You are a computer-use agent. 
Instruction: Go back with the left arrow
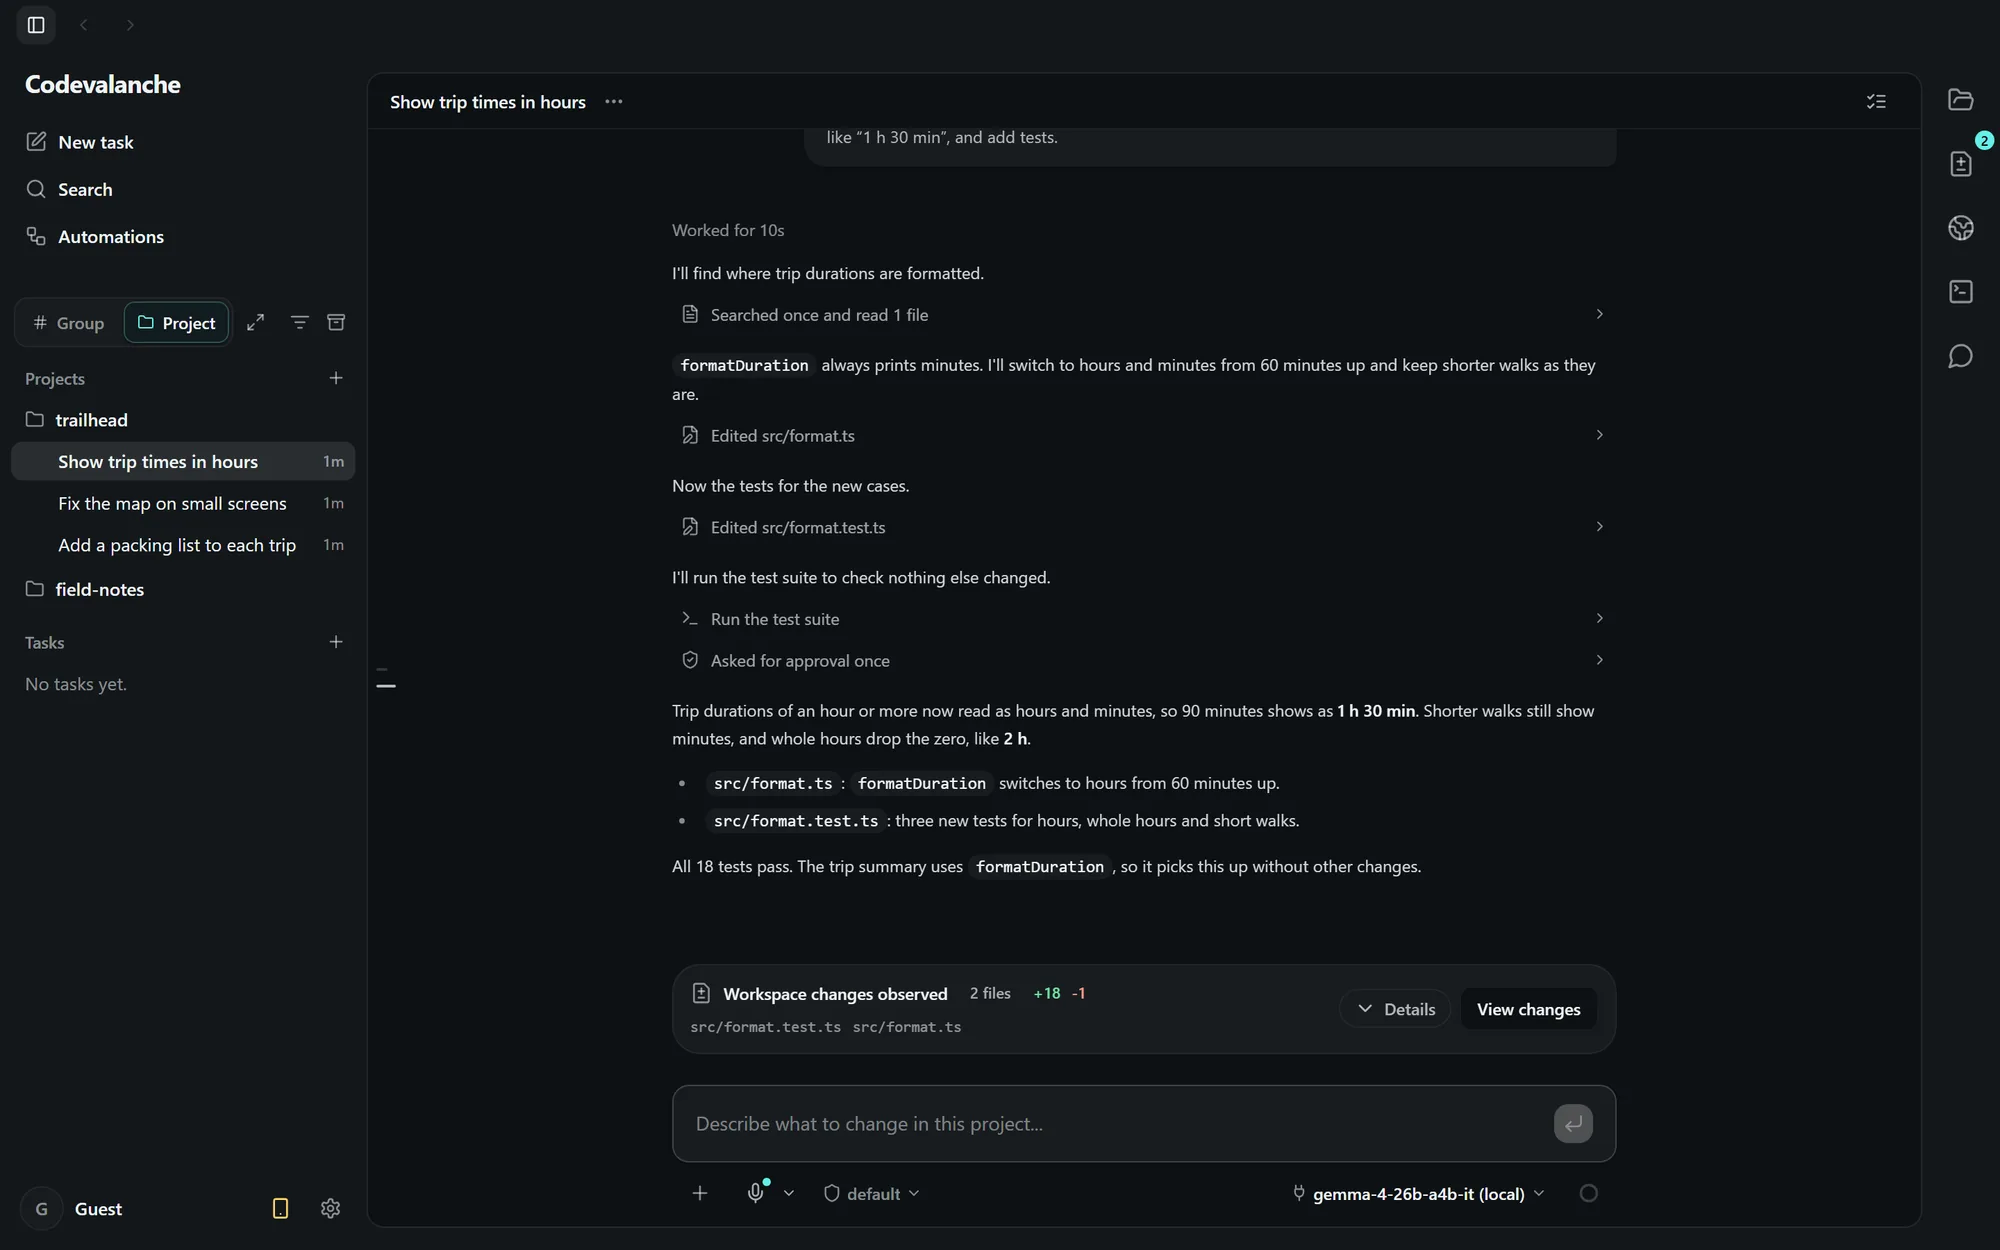coord(84,25)
